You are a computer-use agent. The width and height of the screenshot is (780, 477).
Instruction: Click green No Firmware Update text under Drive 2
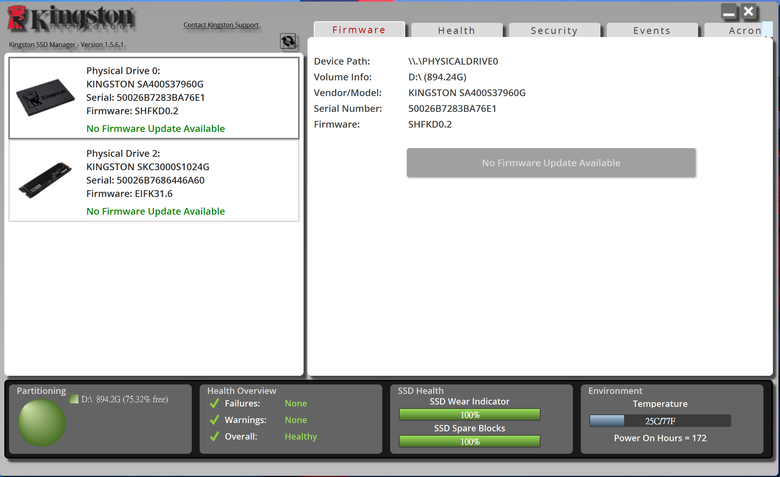pos(156,211)
